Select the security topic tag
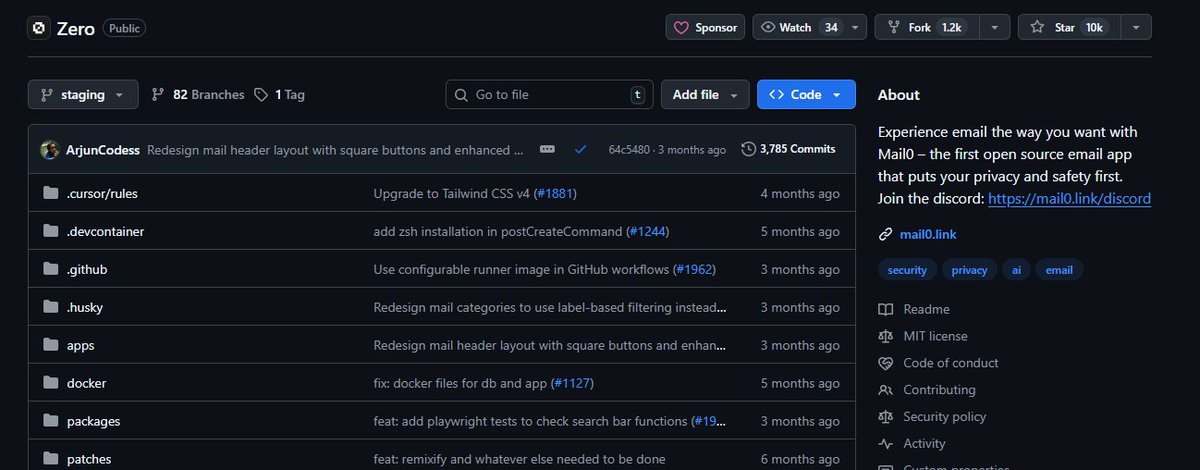1200x470 pixels. click(x=907, y=270)
